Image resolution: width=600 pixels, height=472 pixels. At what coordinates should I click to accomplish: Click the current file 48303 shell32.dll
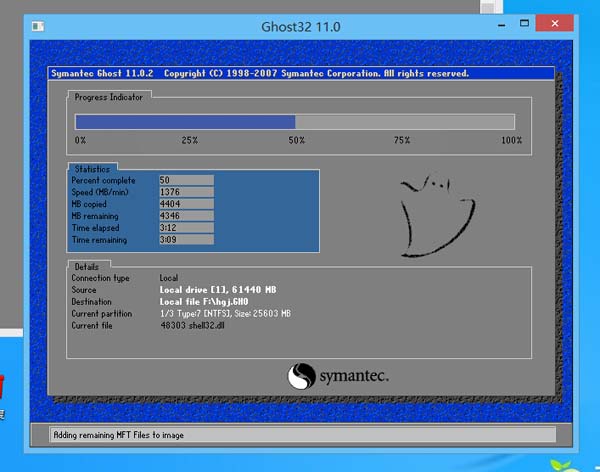tap(192, 325)
